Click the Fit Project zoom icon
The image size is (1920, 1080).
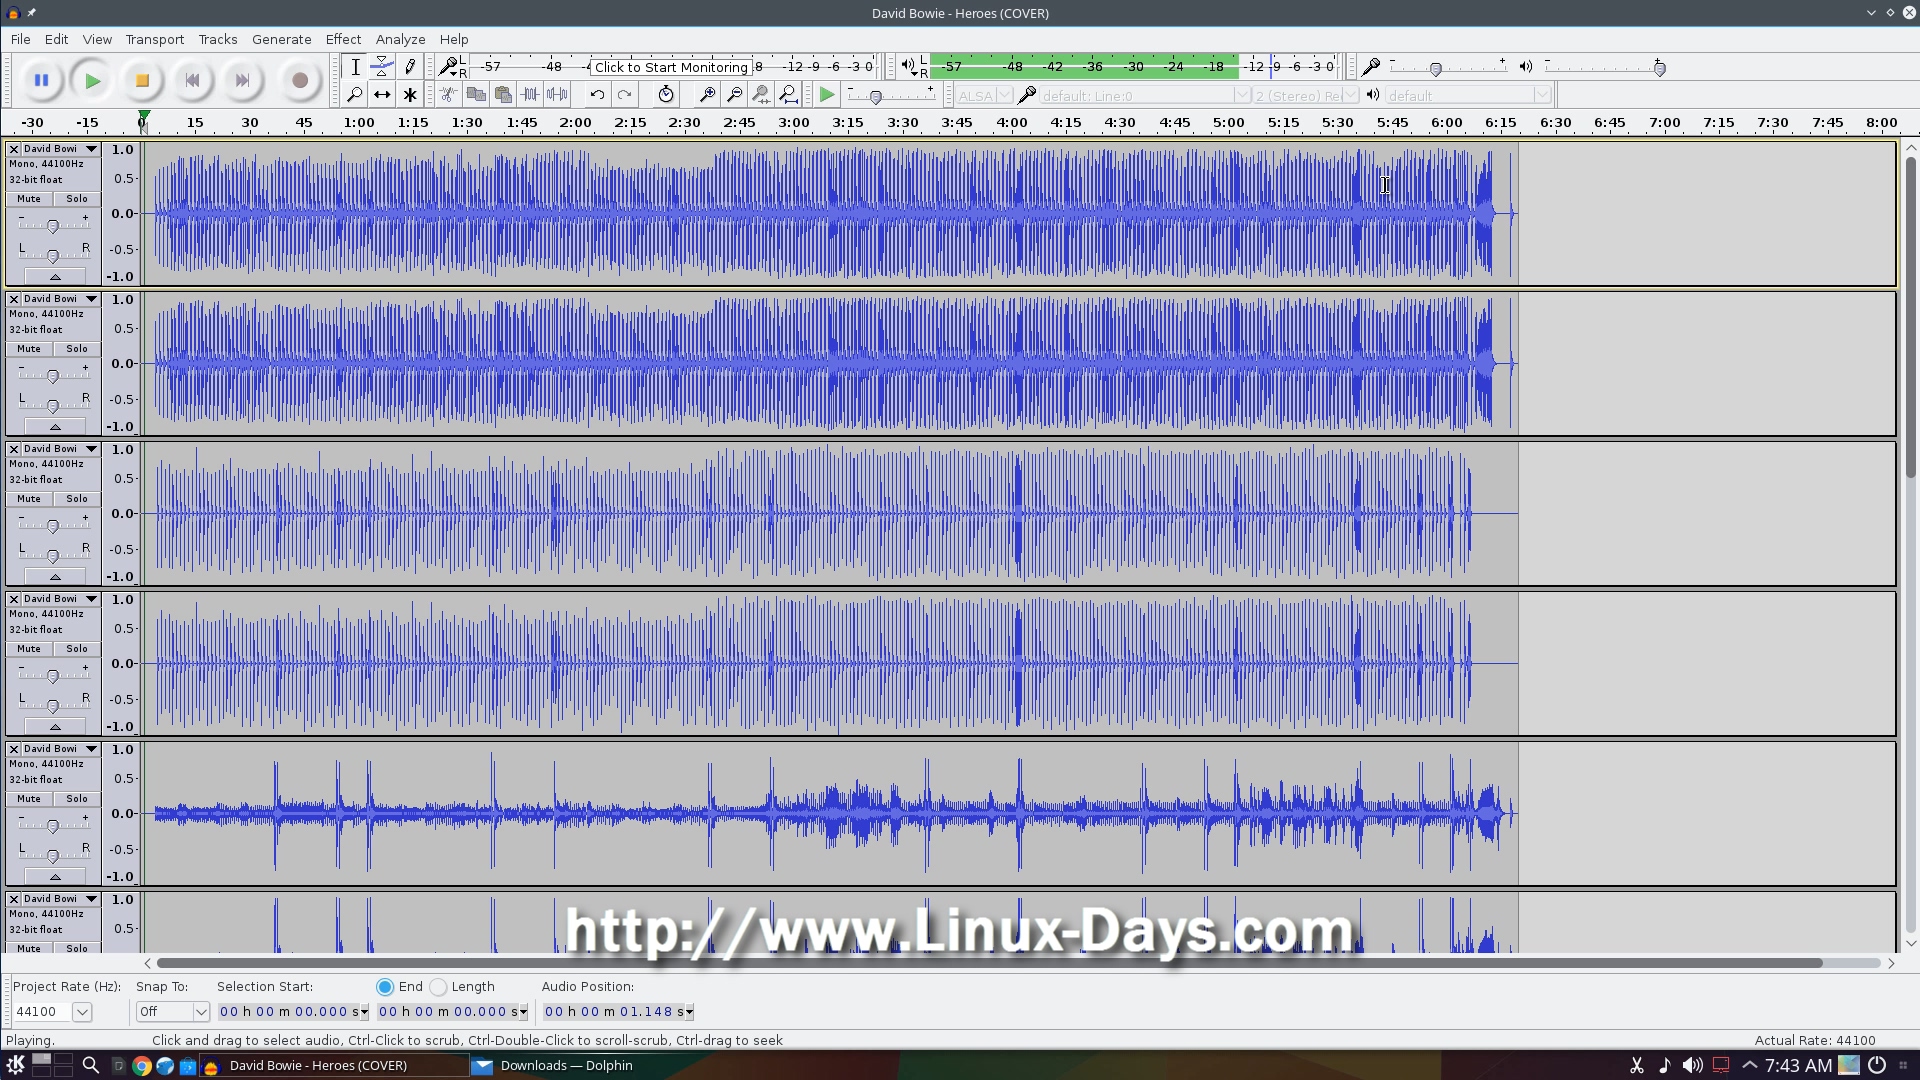(x=788, y=95)
